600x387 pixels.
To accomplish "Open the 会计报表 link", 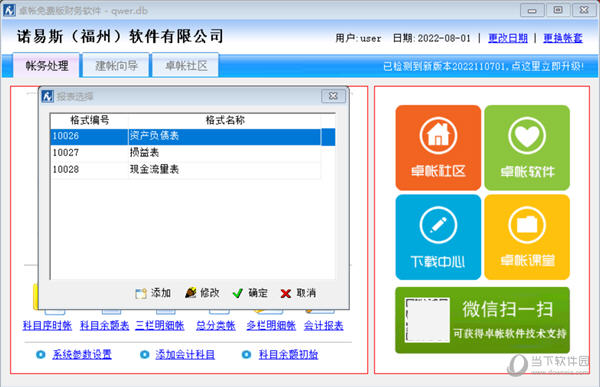I will [x=323, y=326].
